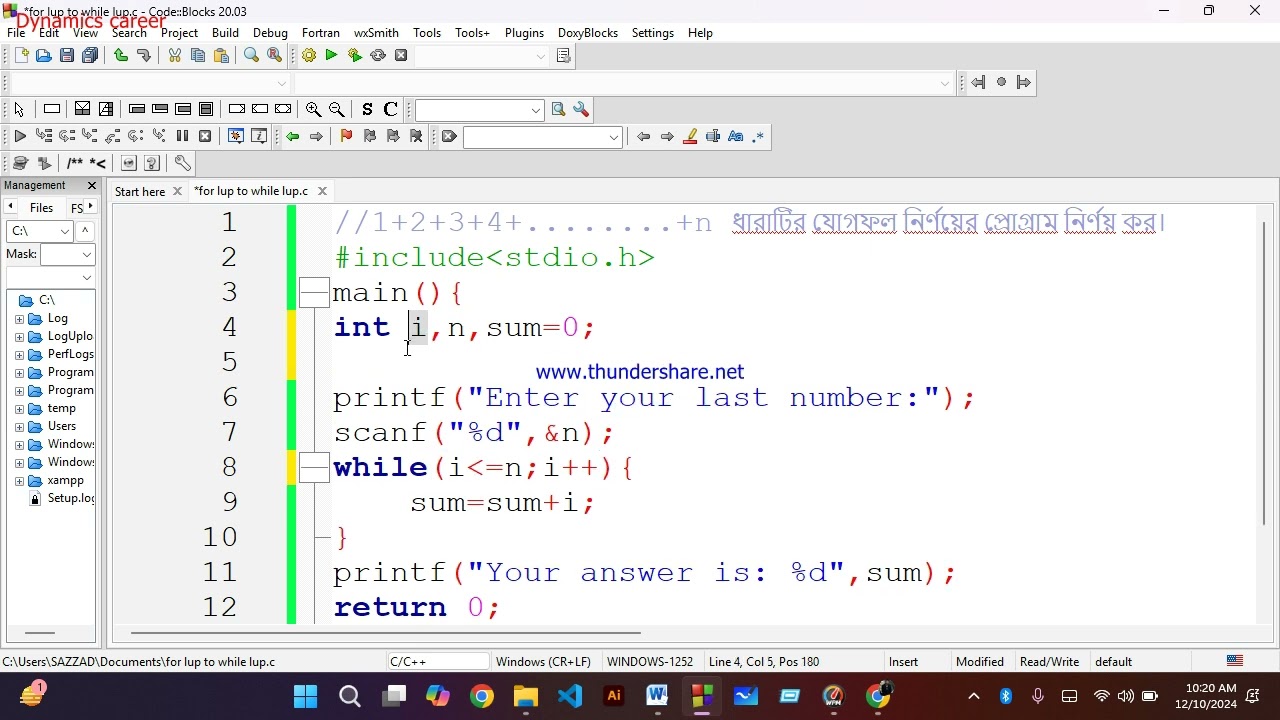The height and width of the screenshot is (720, 1280).
Task: Click the Build and run icon
Action: coord(355,56)
